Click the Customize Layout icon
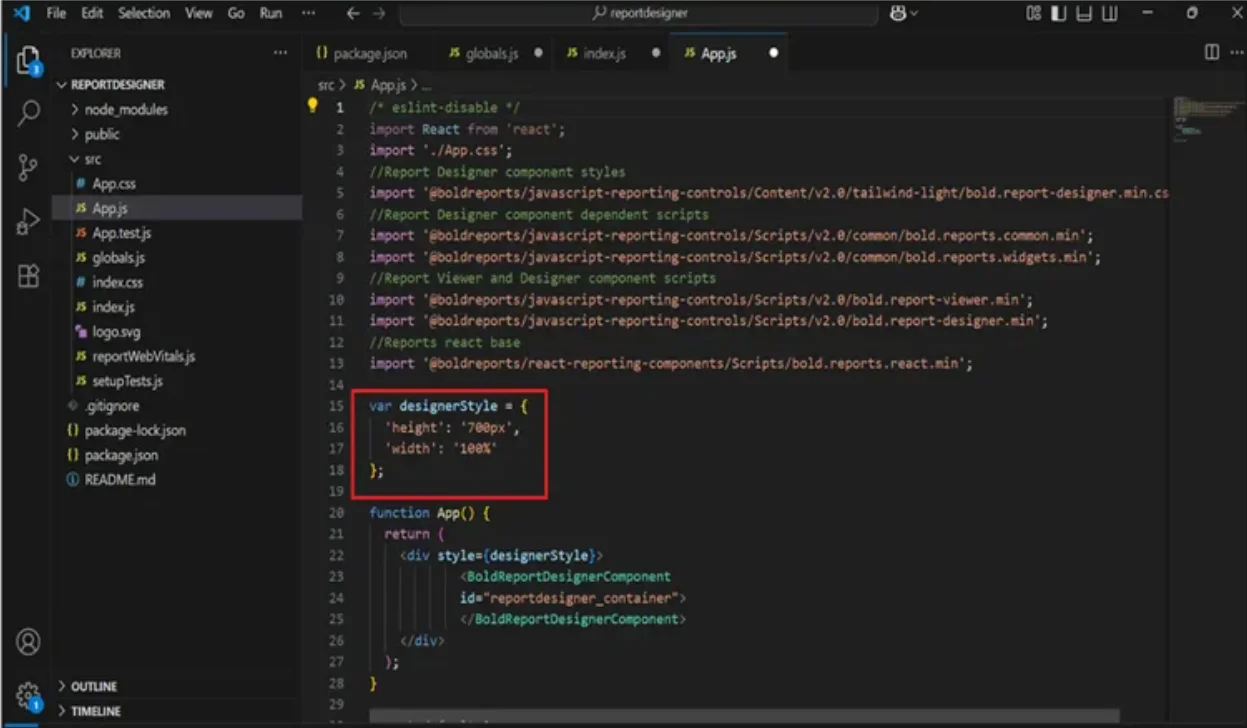1247x728 pixels. tap(1035, 14)
